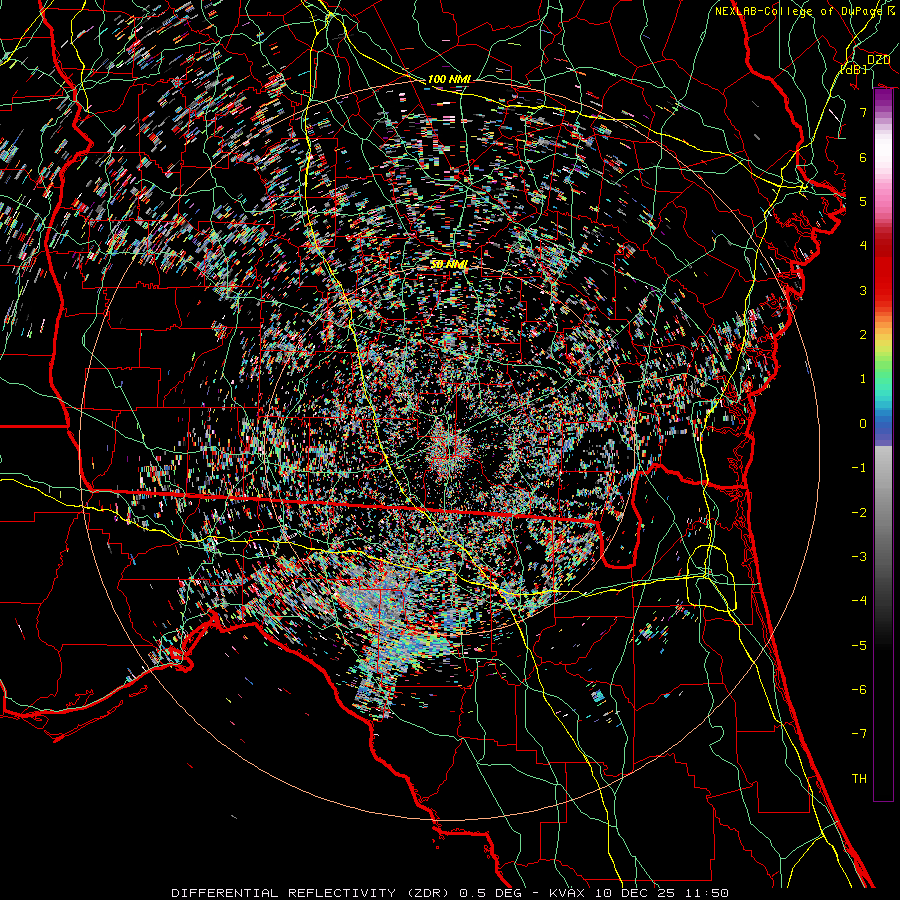Click the '0.5 DEG' elevation angle text
This screenshot has height=900, width=900.
(490, 893)
